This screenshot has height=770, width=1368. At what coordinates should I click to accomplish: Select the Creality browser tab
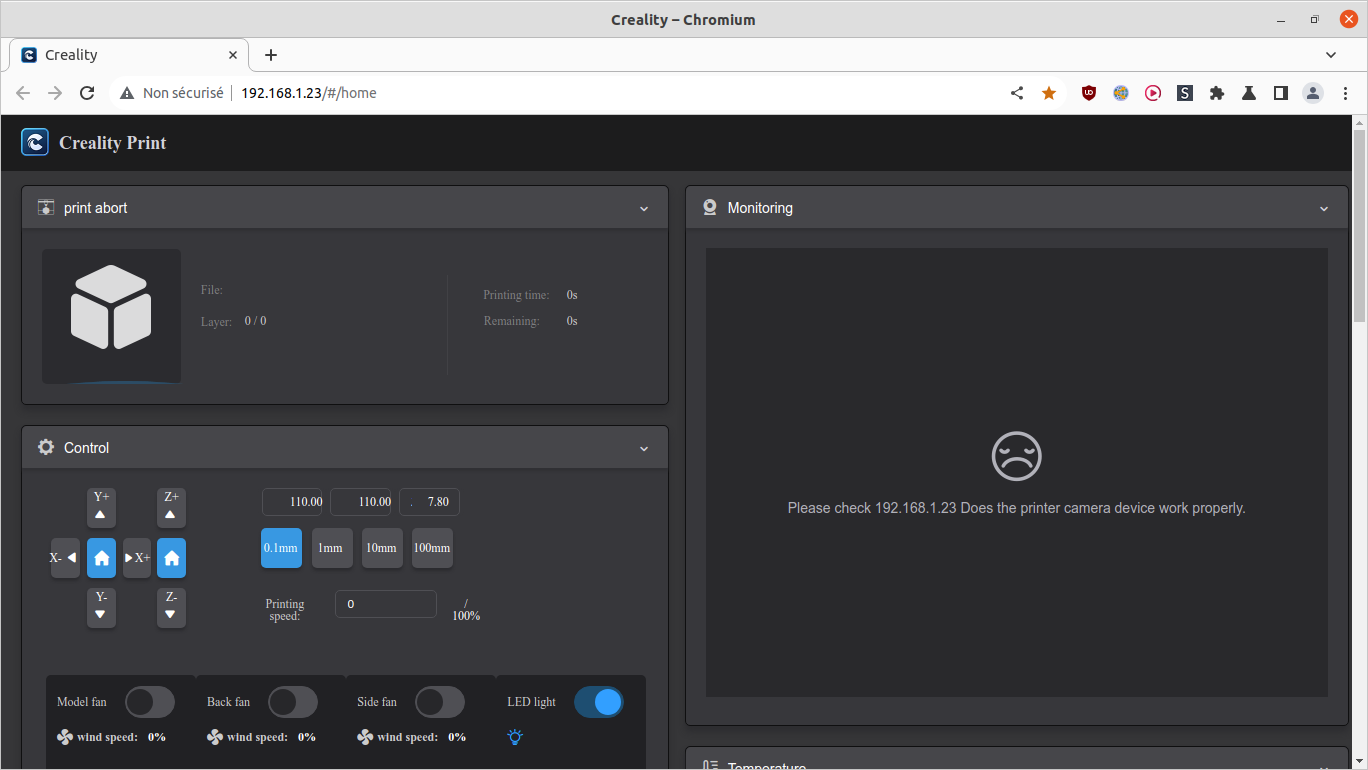(129, 55)
